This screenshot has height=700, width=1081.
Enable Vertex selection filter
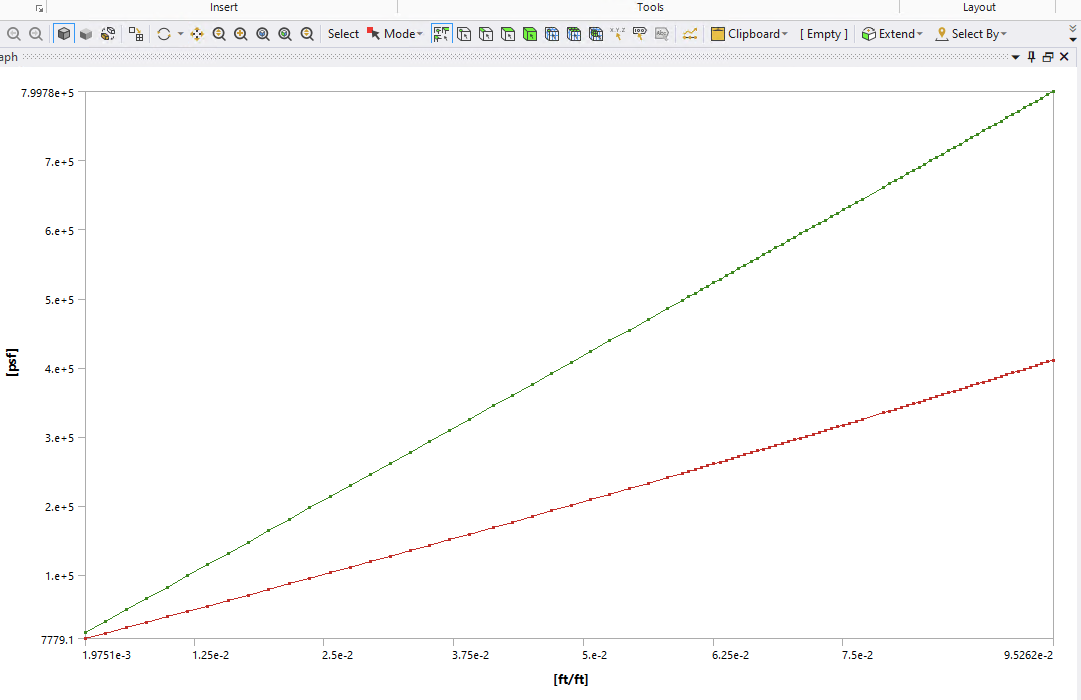464,34
